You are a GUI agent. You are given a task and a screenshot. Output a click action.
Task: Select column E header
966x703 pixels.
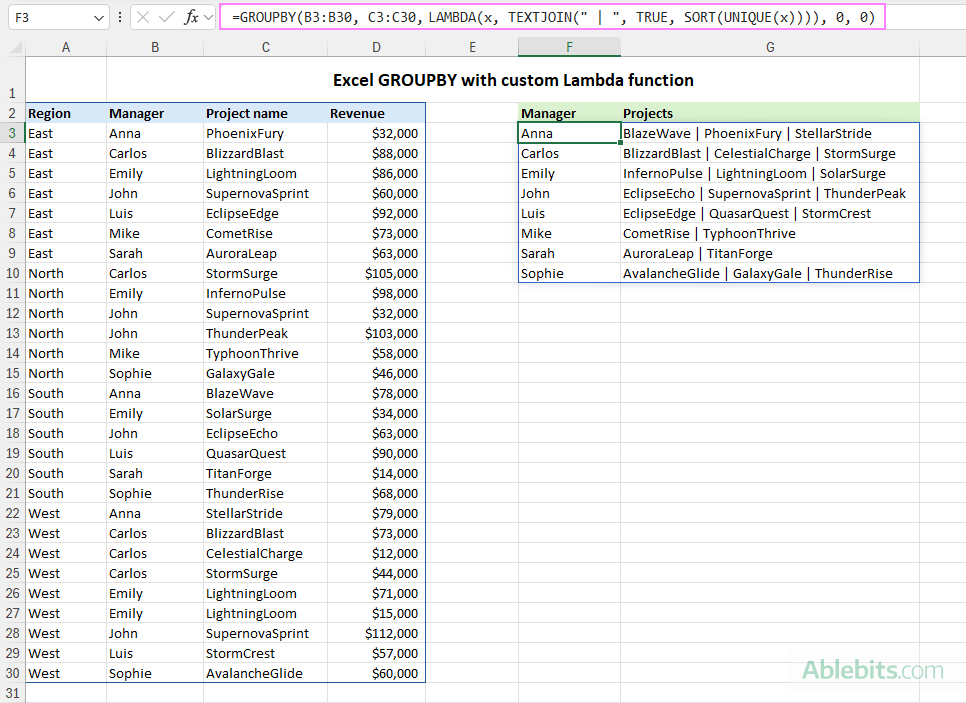pos(472,47)
